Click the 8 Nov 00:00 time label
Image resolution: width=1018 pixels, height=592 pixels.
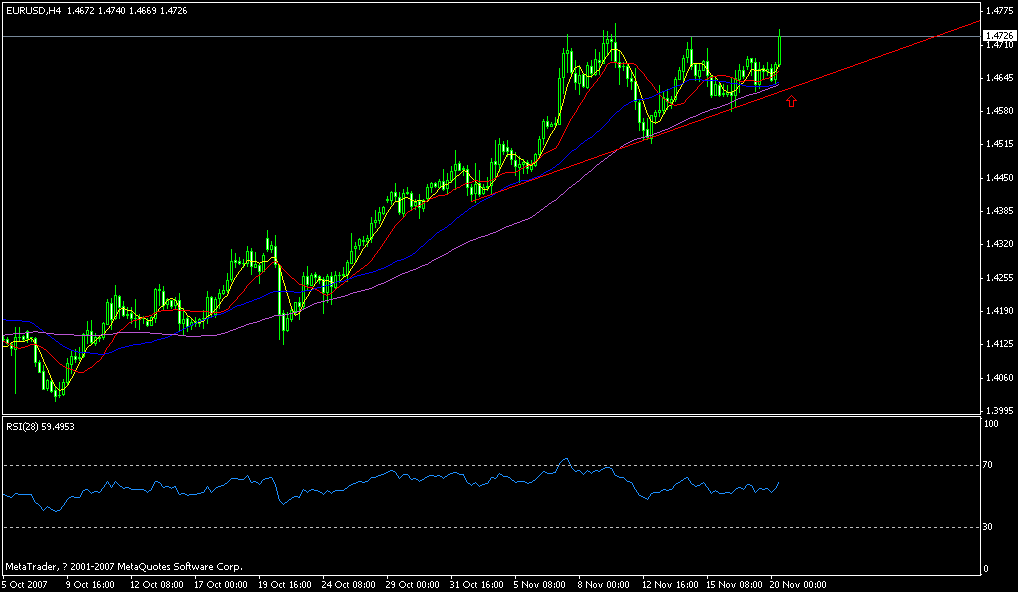(603, 585)
